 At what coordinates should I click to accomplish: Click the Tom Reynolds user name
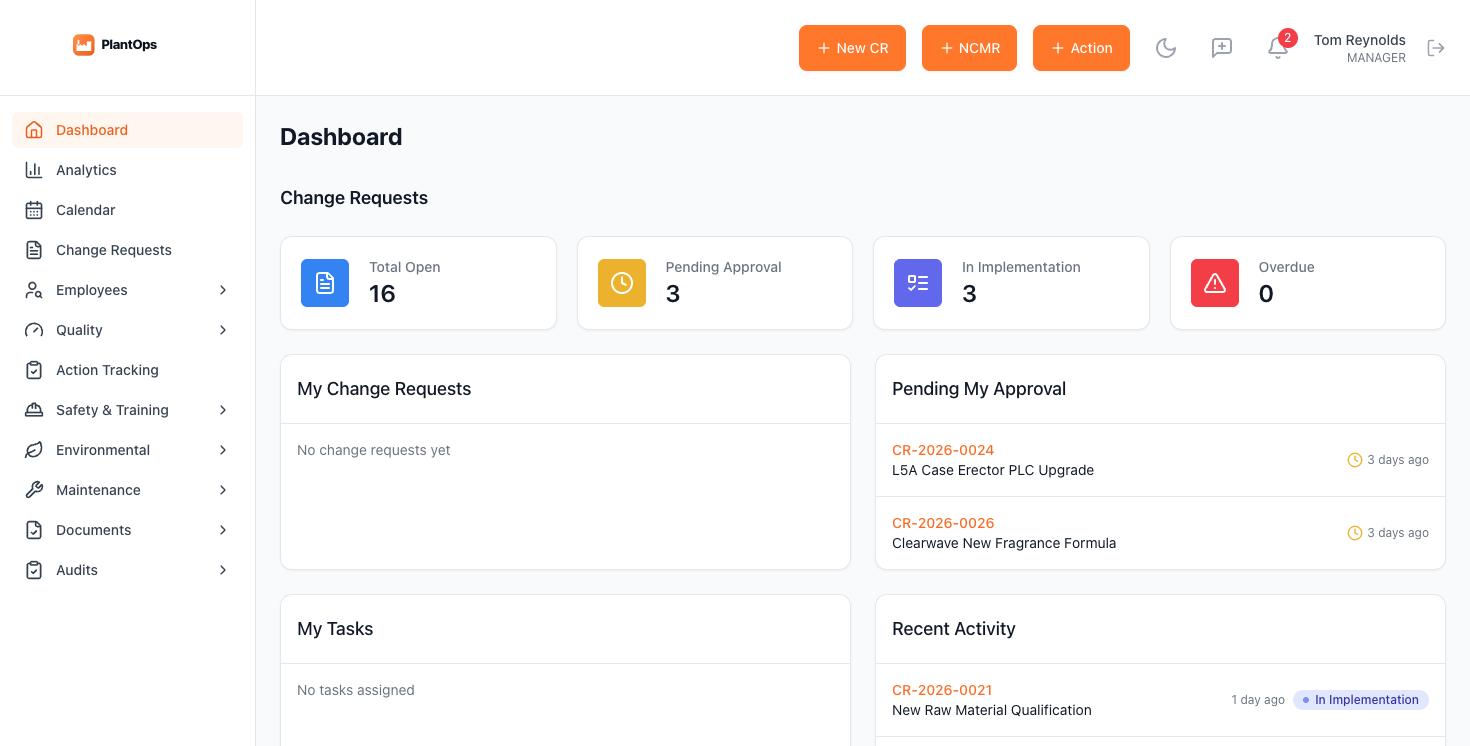[1359, 40]
